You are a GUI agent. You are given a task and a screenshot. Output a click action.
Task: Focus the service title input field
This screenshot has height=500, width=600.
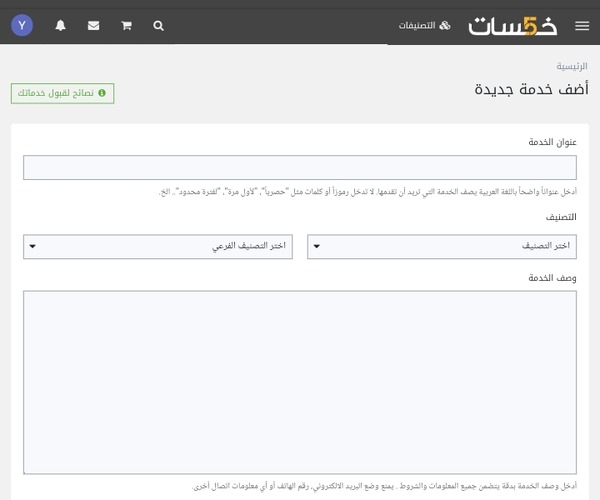click(300, 168)
